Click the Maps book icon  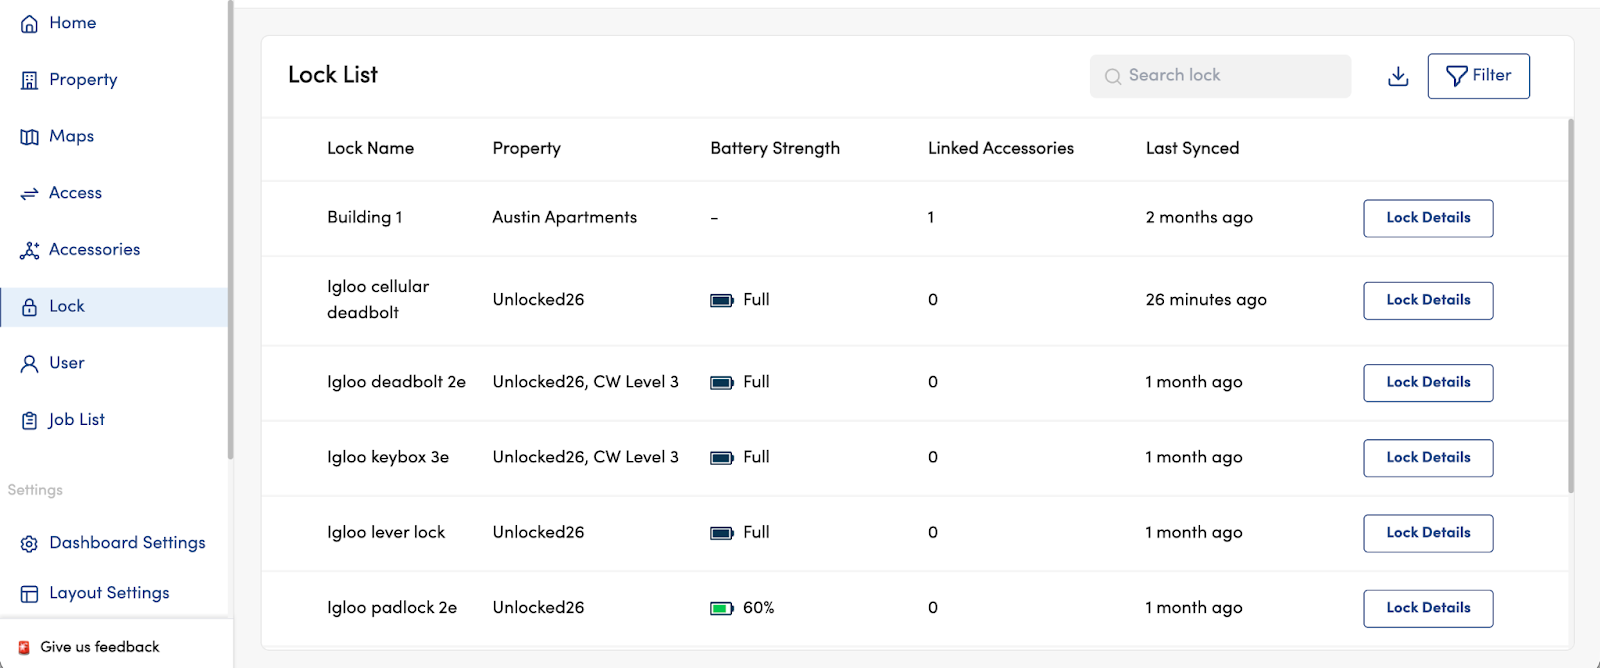(30, 137)
